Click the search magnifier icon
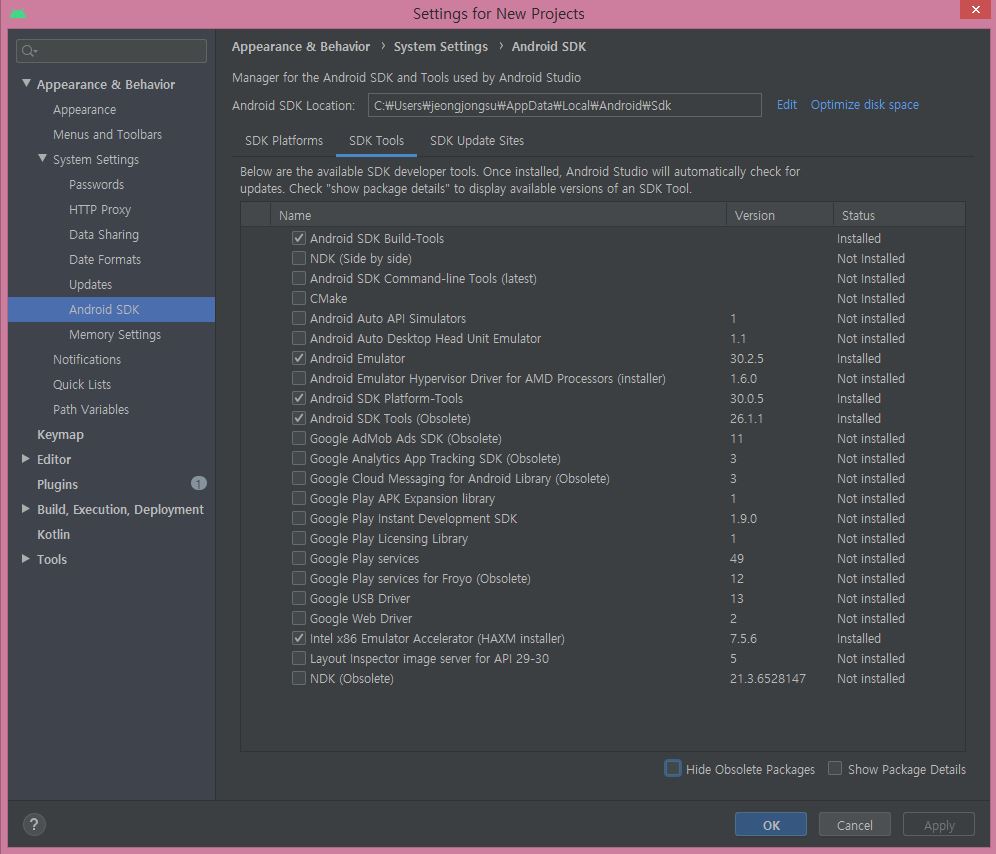Screen dimensions: 996x854 tap(29, 51)
